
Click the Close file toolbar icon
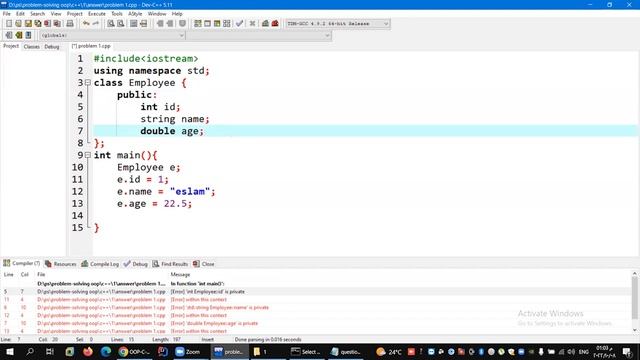(x=47, y=24)
